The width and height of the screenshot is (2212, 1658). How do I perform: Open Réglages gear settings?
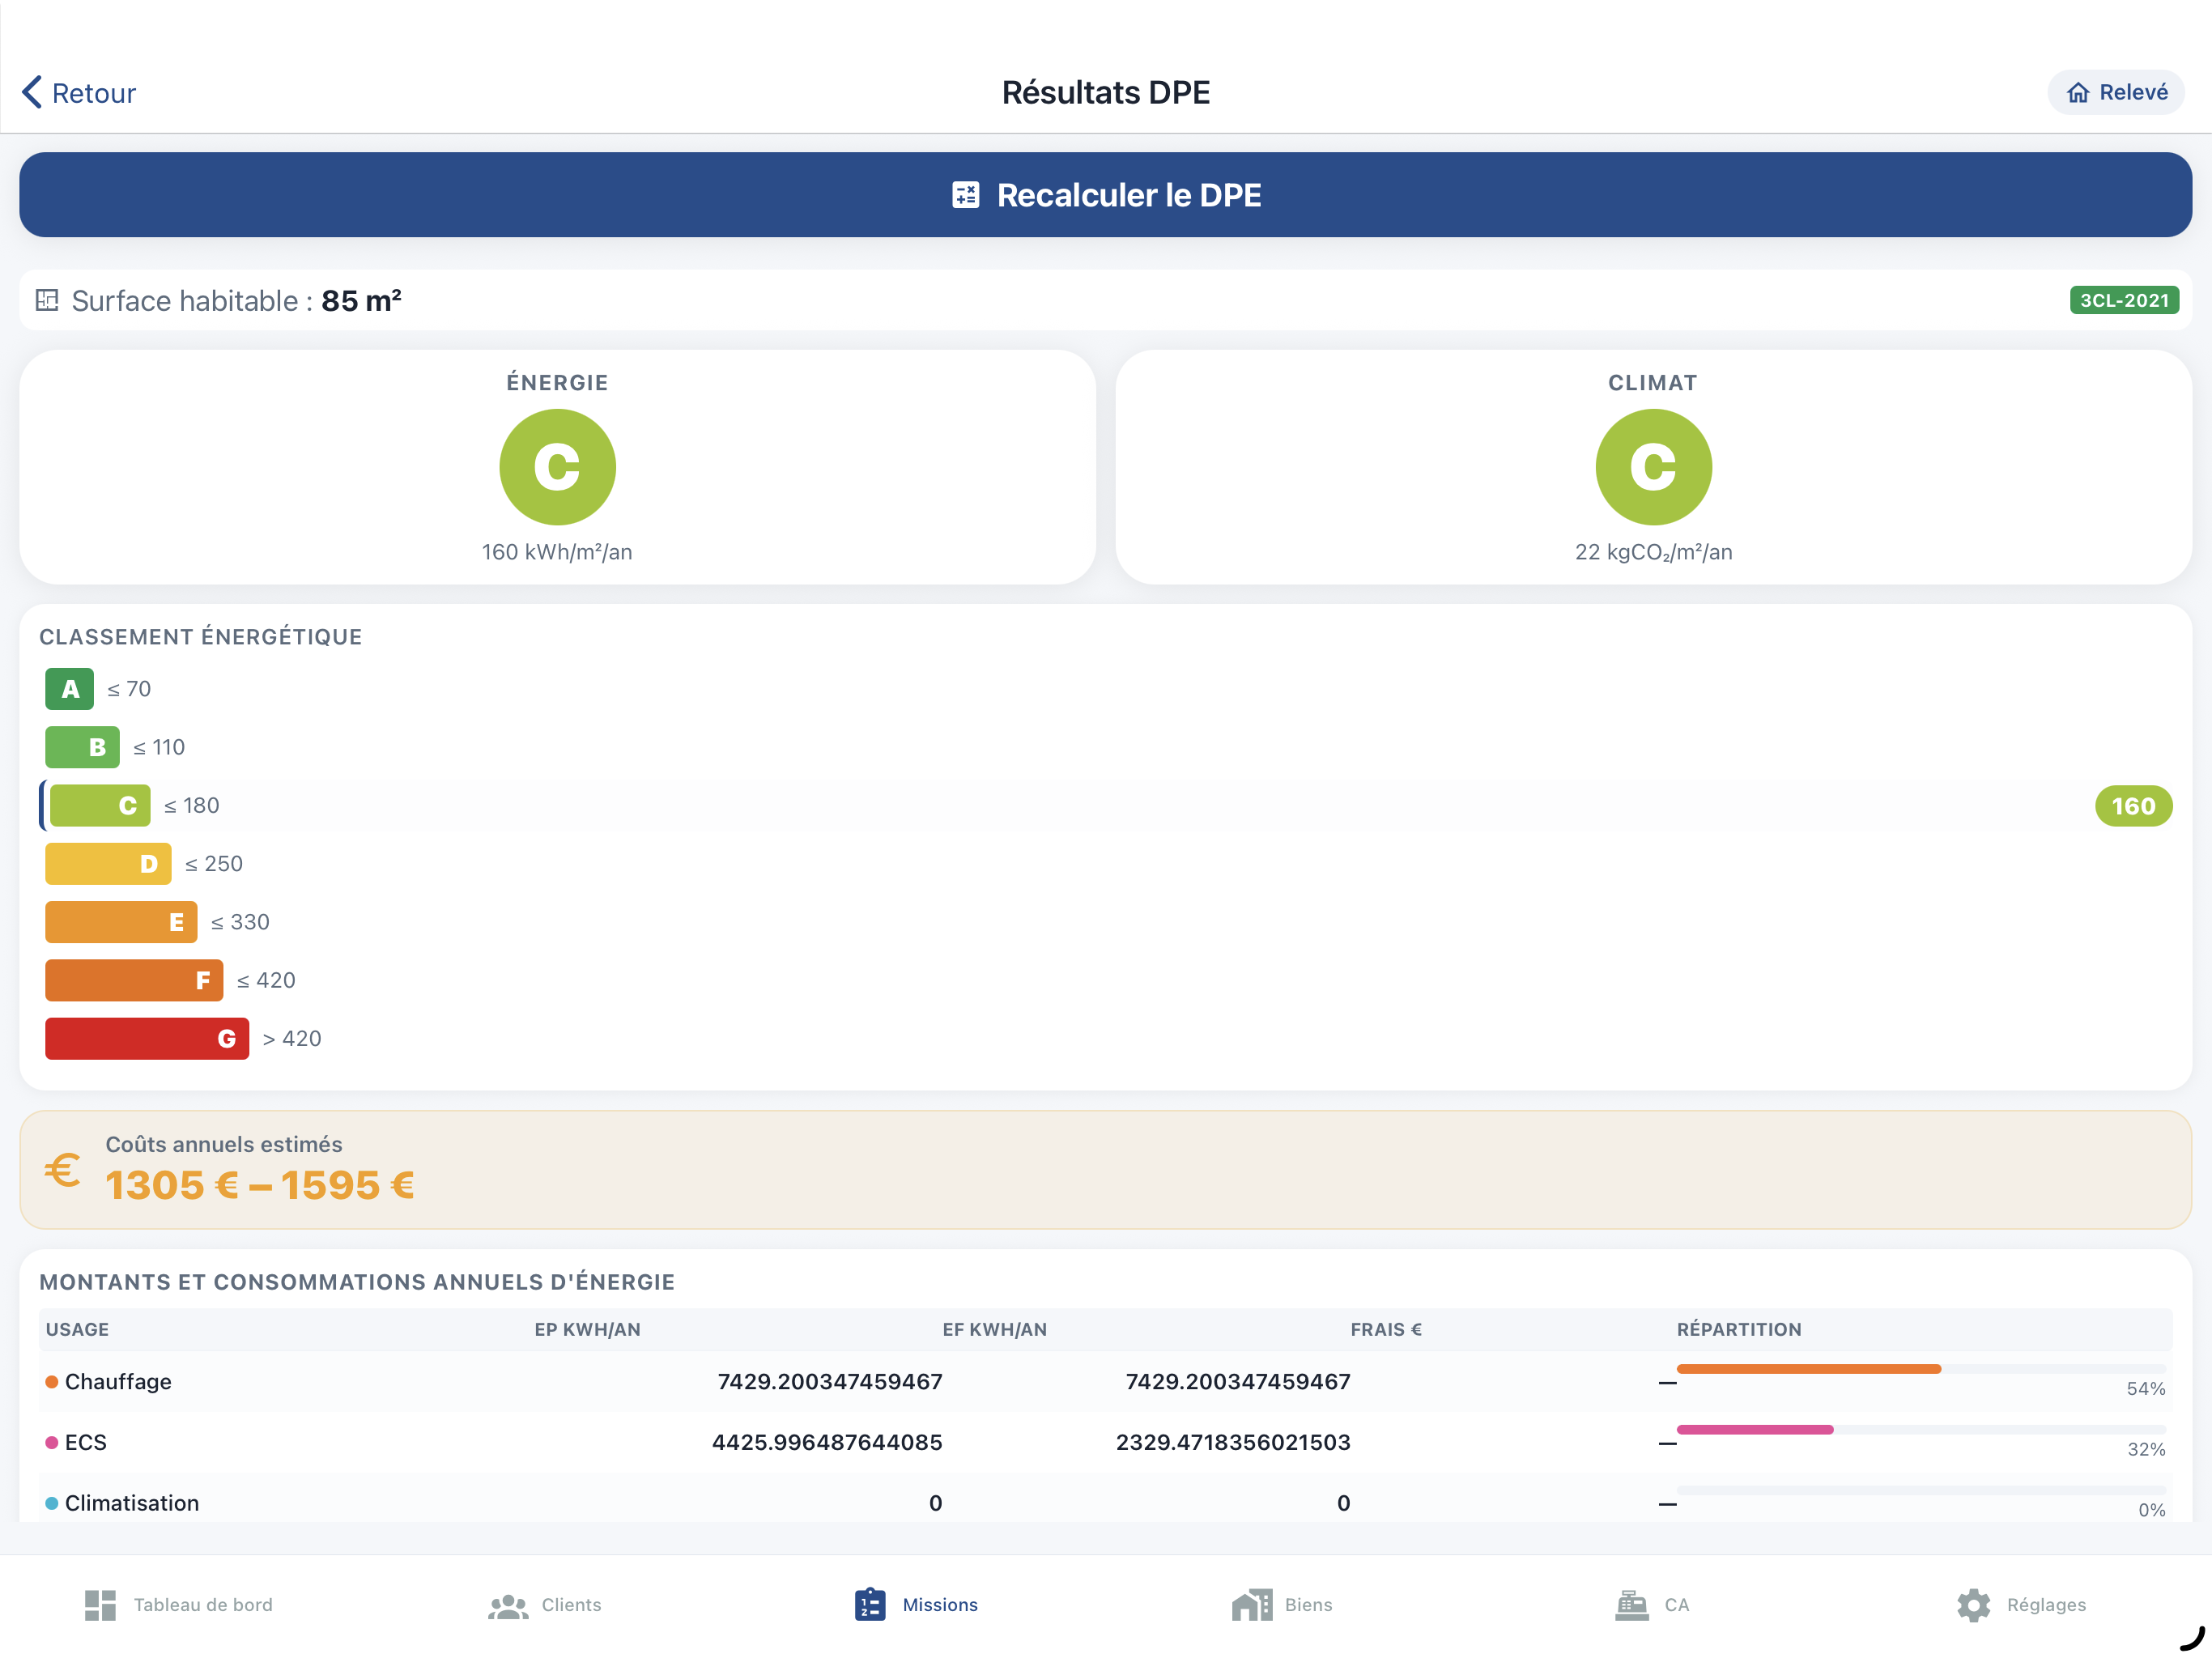tap(2020, 1604)
